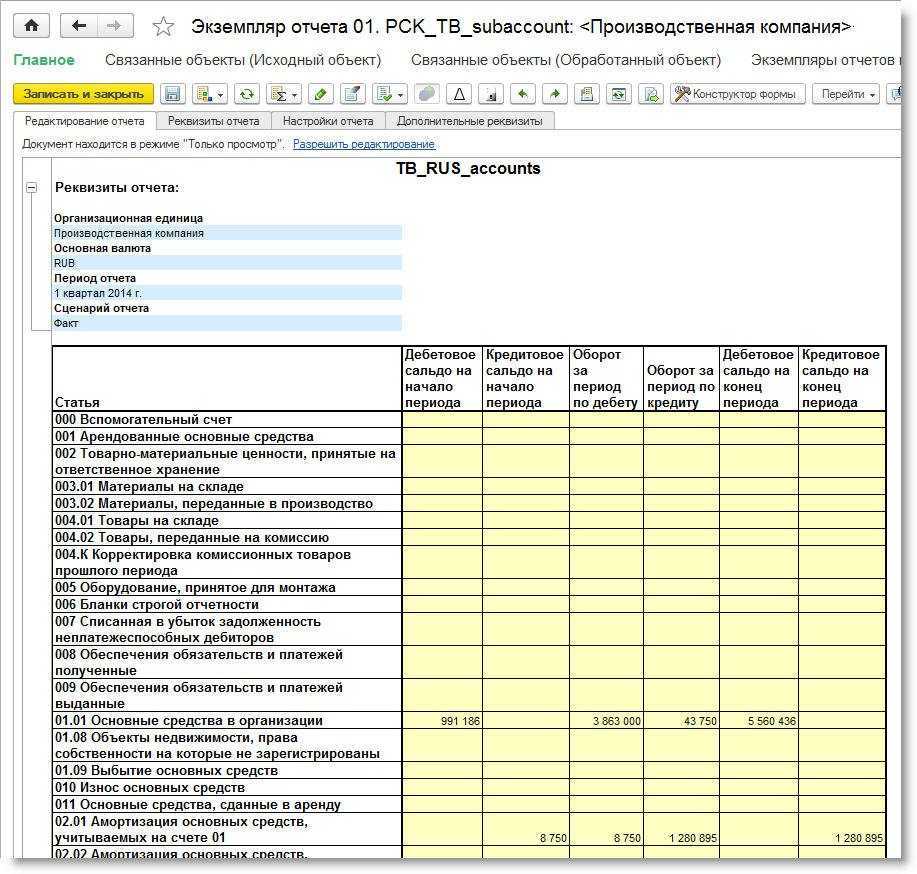
Task: Click the green left arrow toolbar icon
Action: coord(522,94)
